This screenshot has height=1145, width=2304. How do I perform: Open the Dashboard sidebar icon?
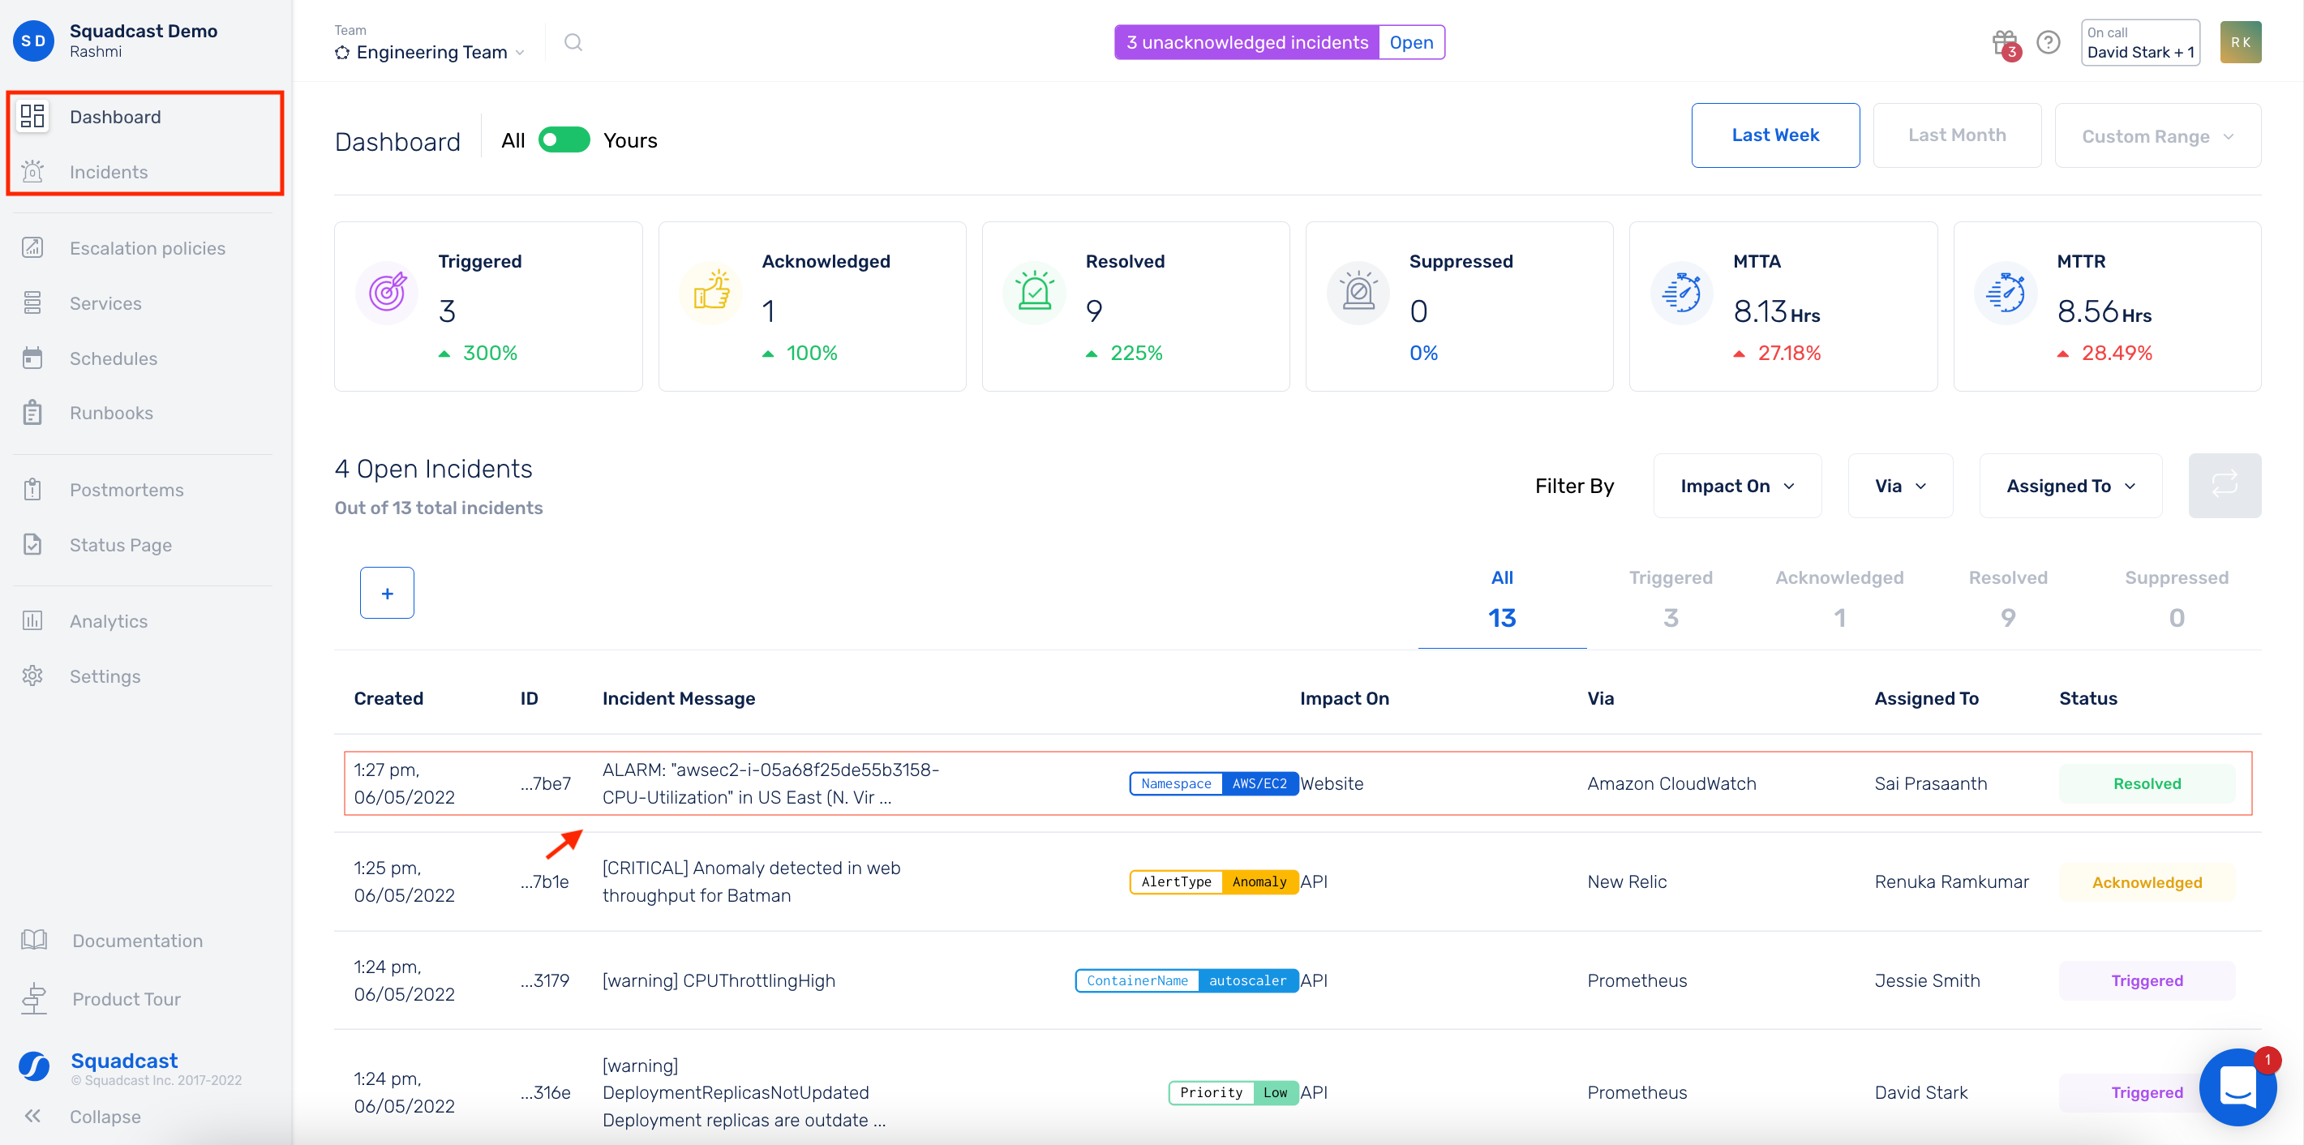tap(33, 116)
